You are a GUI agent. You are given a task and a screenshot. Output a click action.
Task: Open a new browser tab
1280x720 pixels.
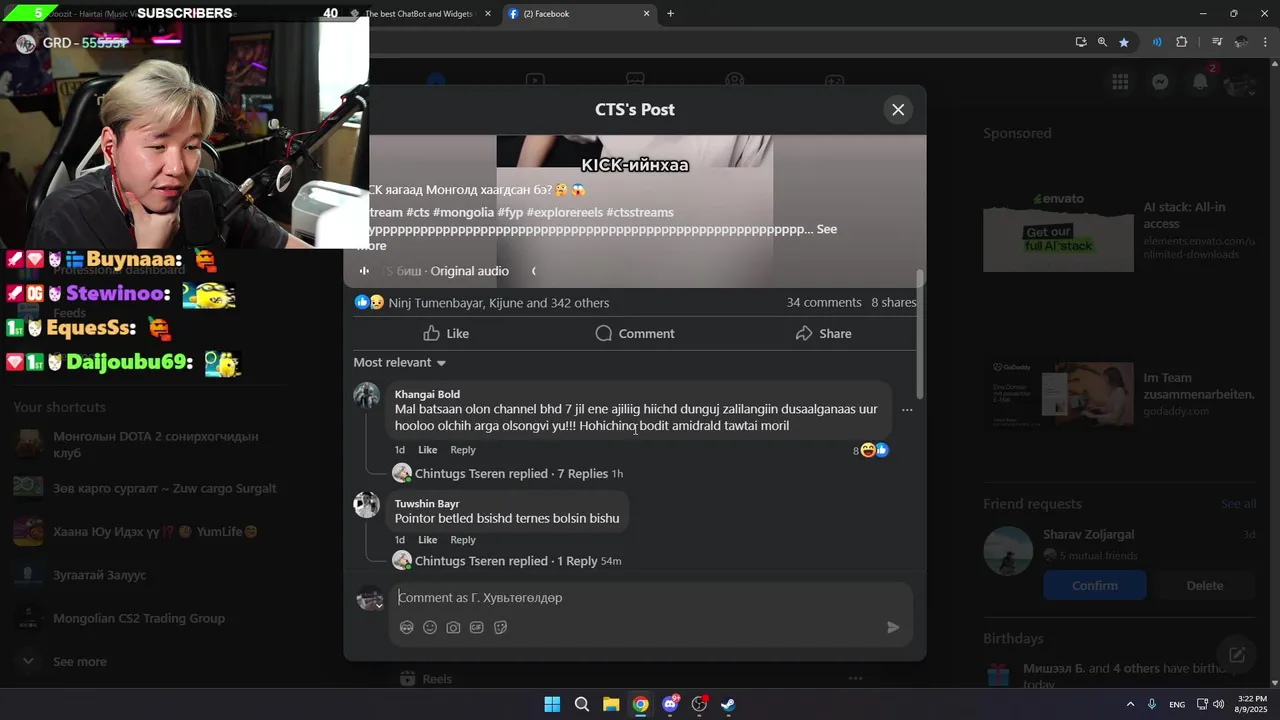click(x=670, y=14)
